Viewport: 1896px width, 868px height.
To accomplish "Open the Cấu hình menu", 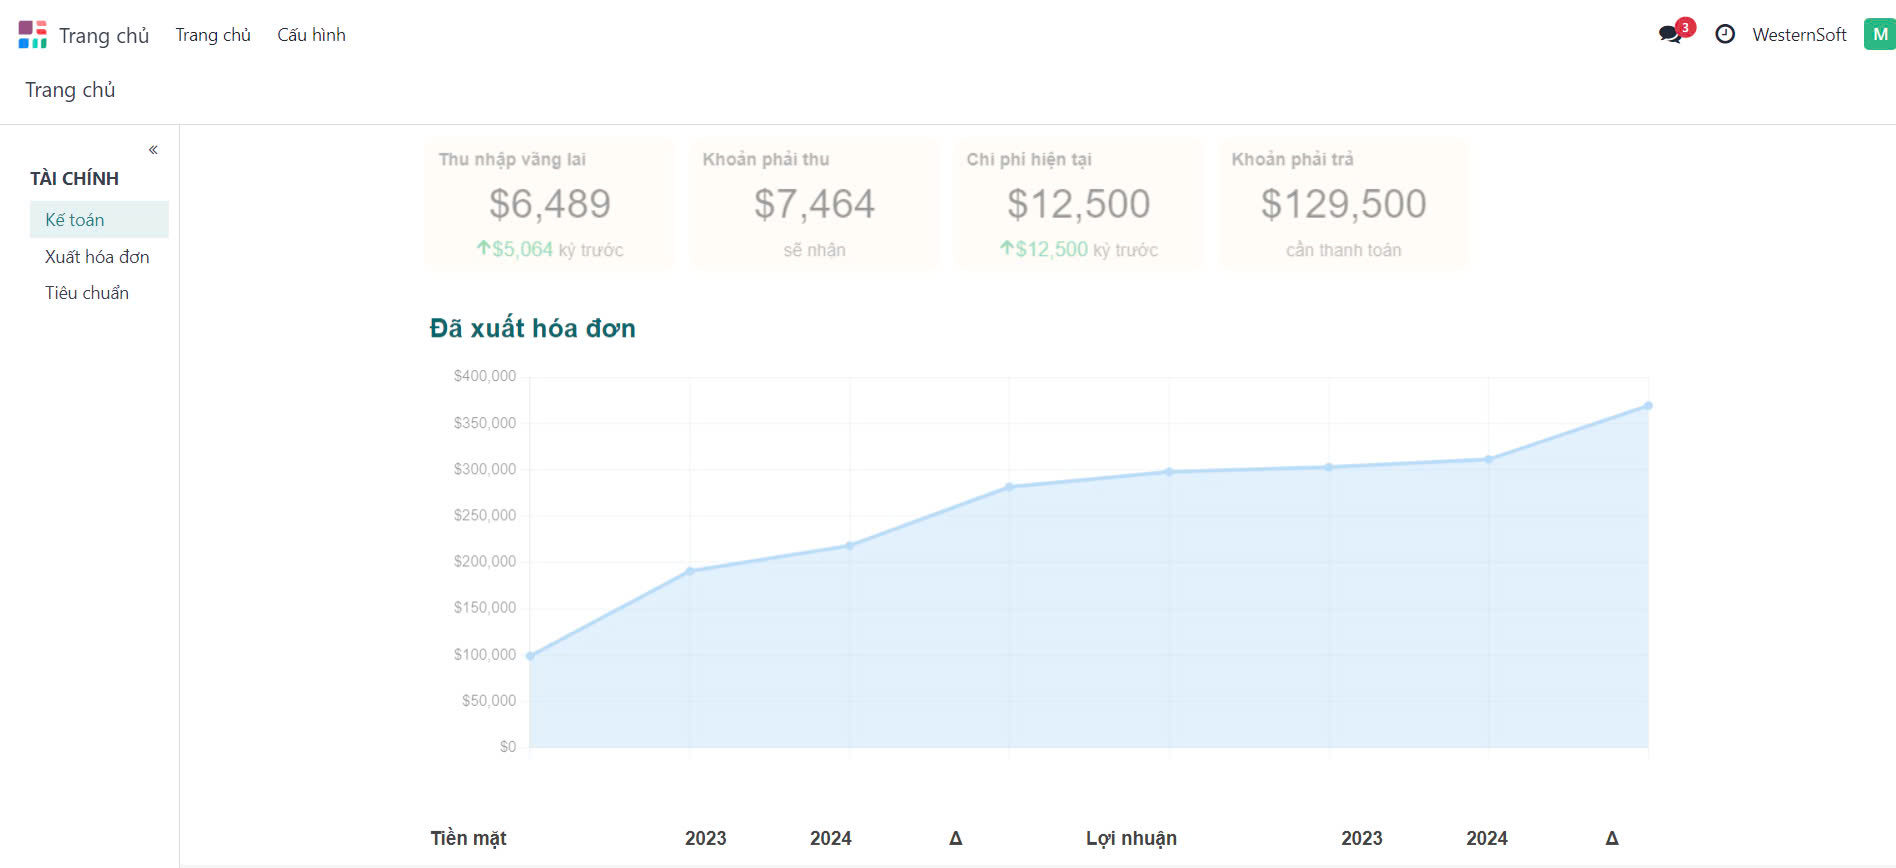I will (x=311, y=35).
